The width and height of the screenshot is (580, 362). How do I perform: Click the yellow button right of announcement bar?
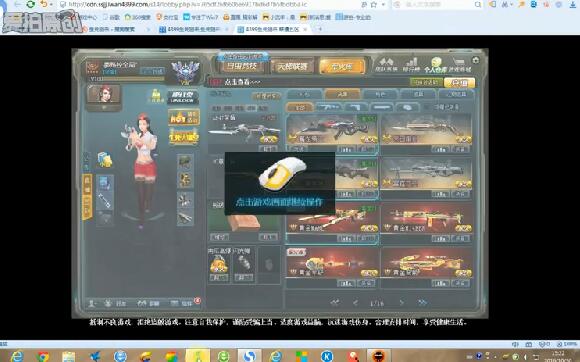(x=459, y=82)
